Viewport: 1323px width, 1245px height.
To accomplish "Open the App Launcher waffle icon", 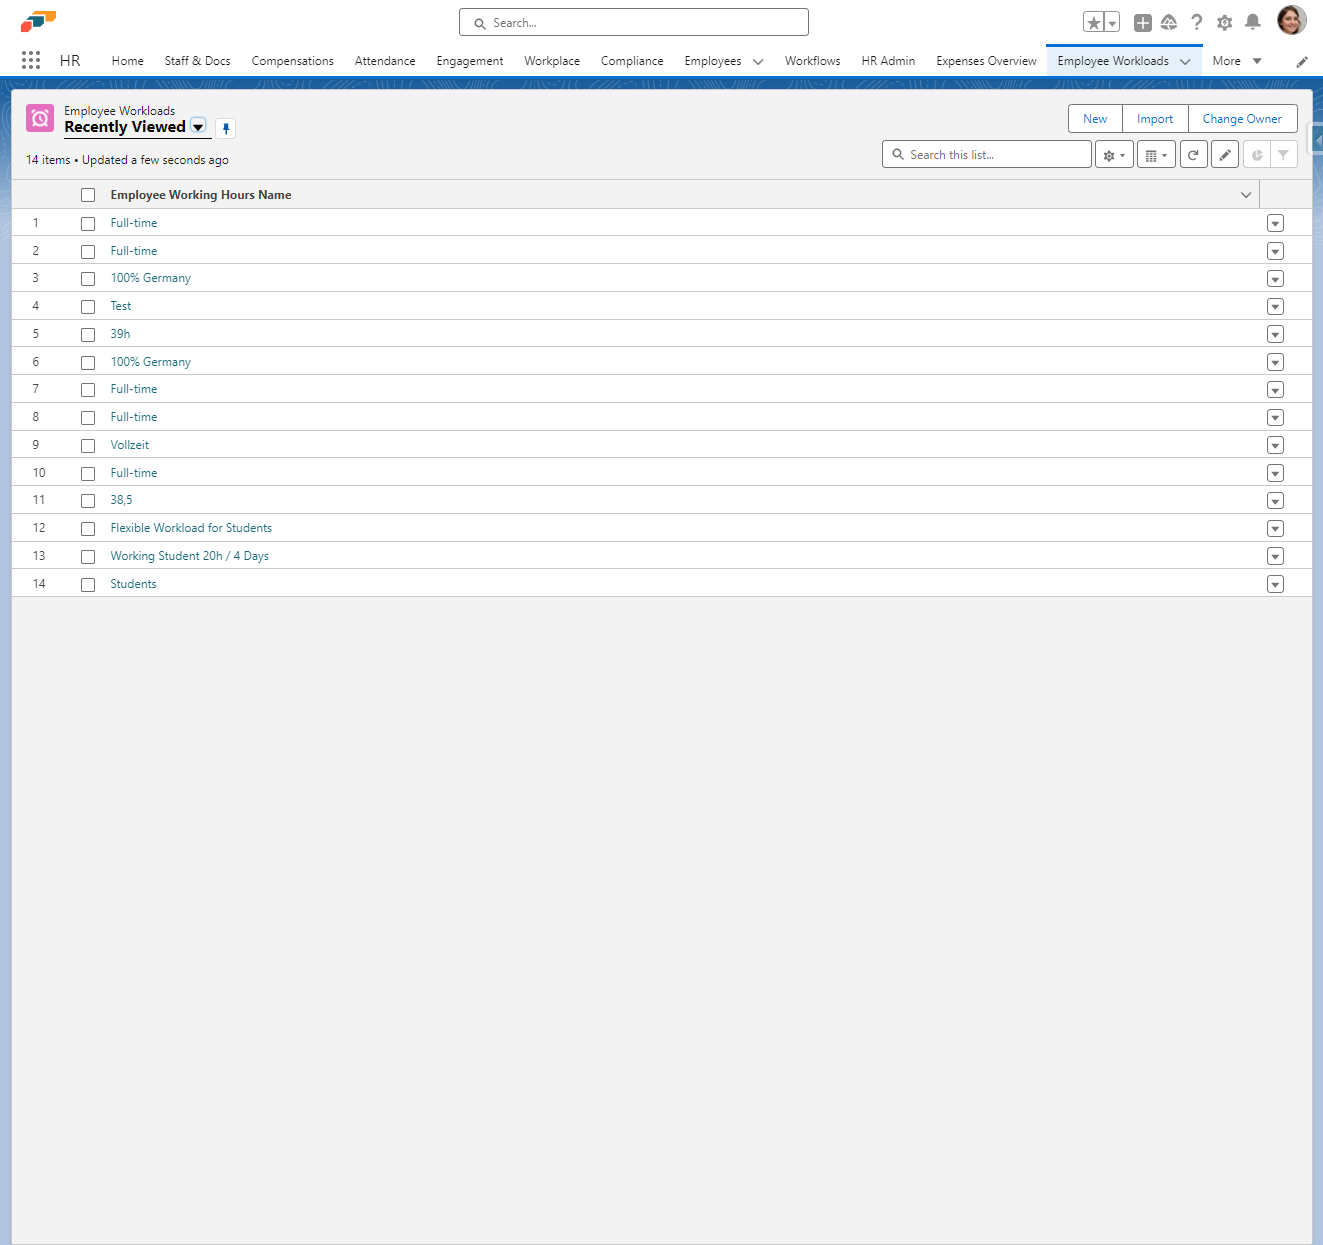I will [x=30, y=60].
